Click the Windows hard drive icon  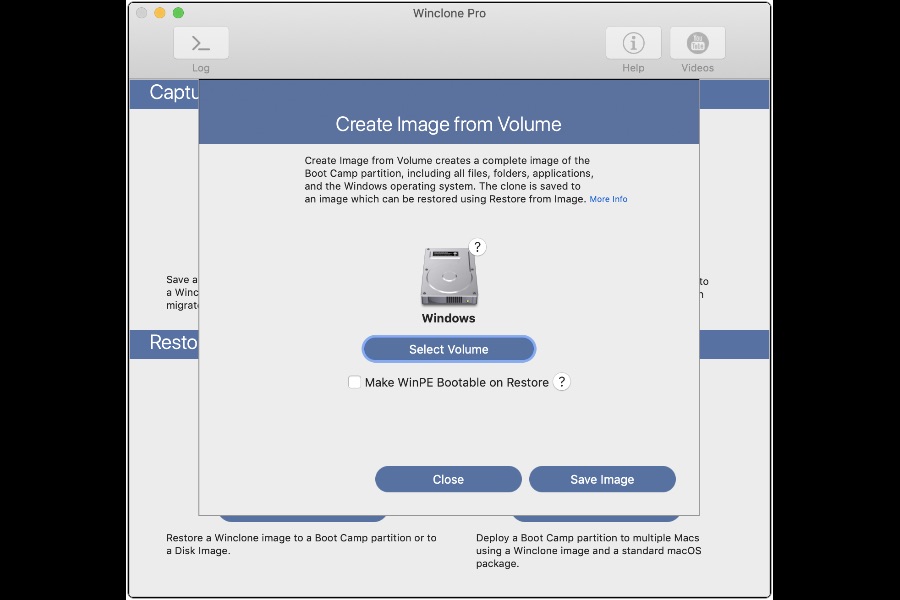tap(449, 277)
